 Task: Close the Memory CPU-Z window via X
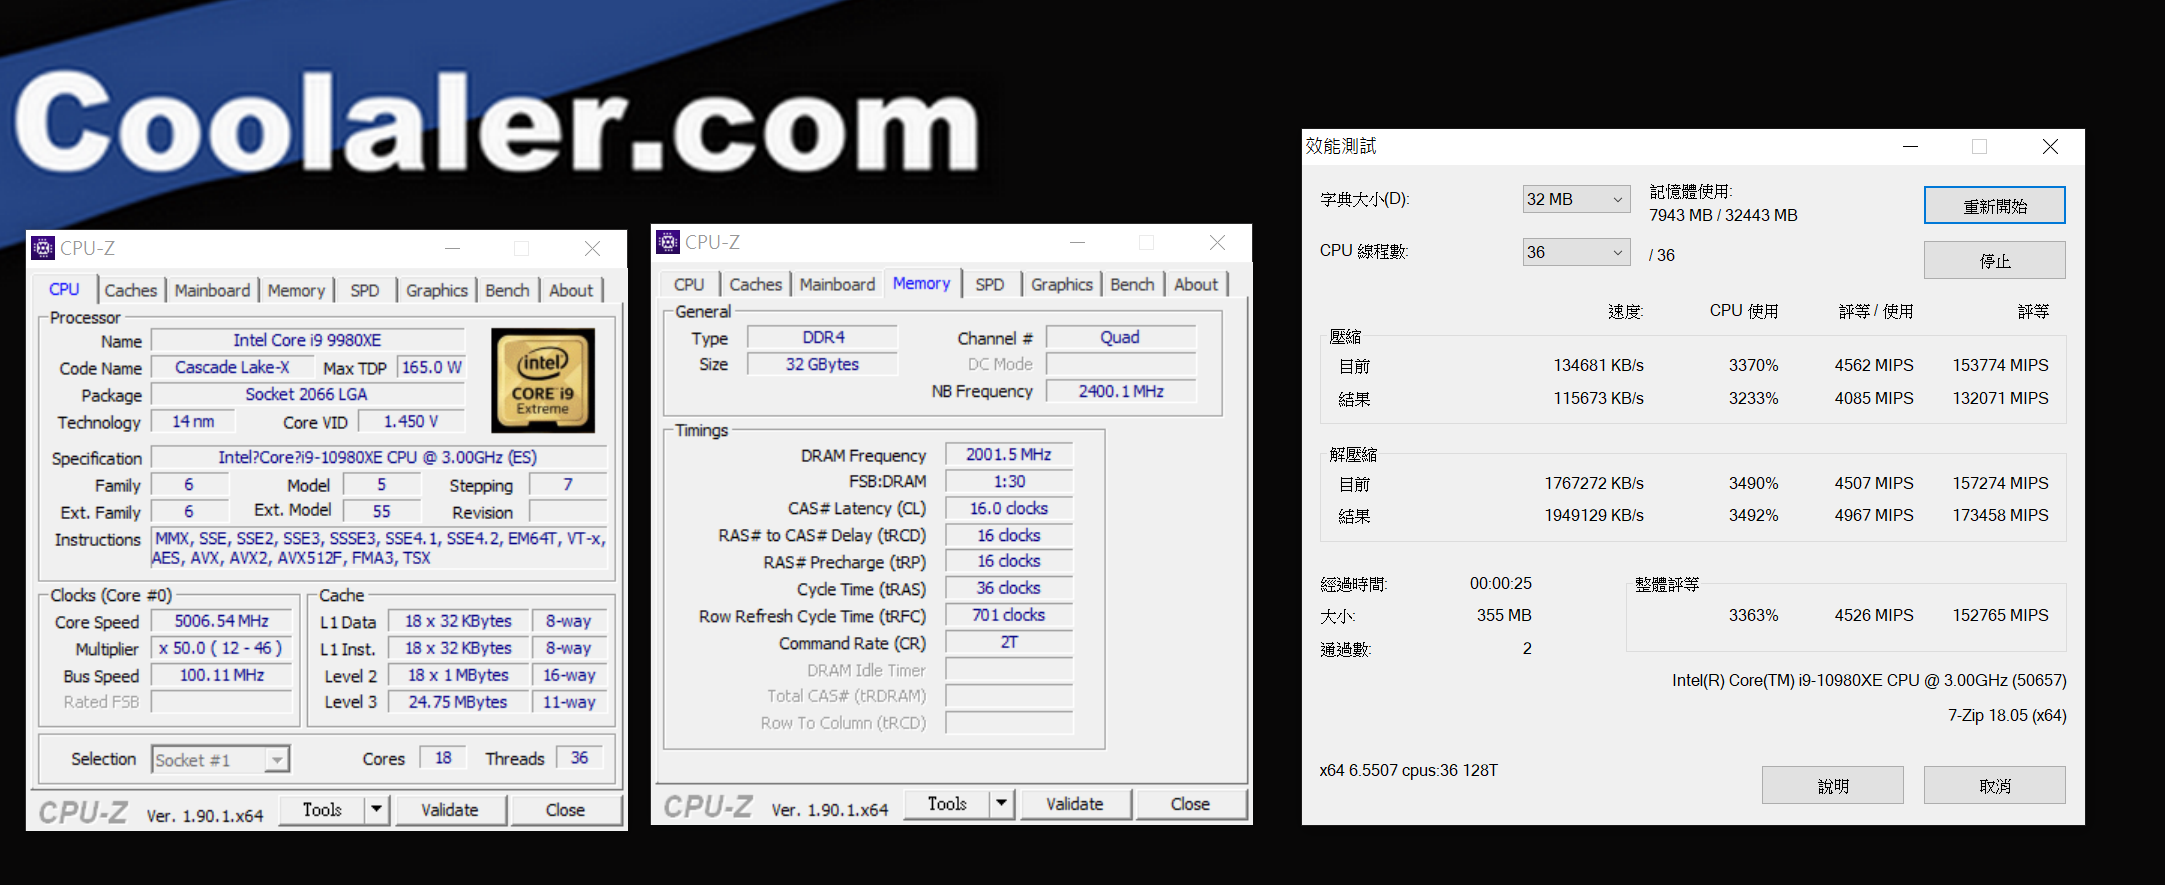[1217, 242]
